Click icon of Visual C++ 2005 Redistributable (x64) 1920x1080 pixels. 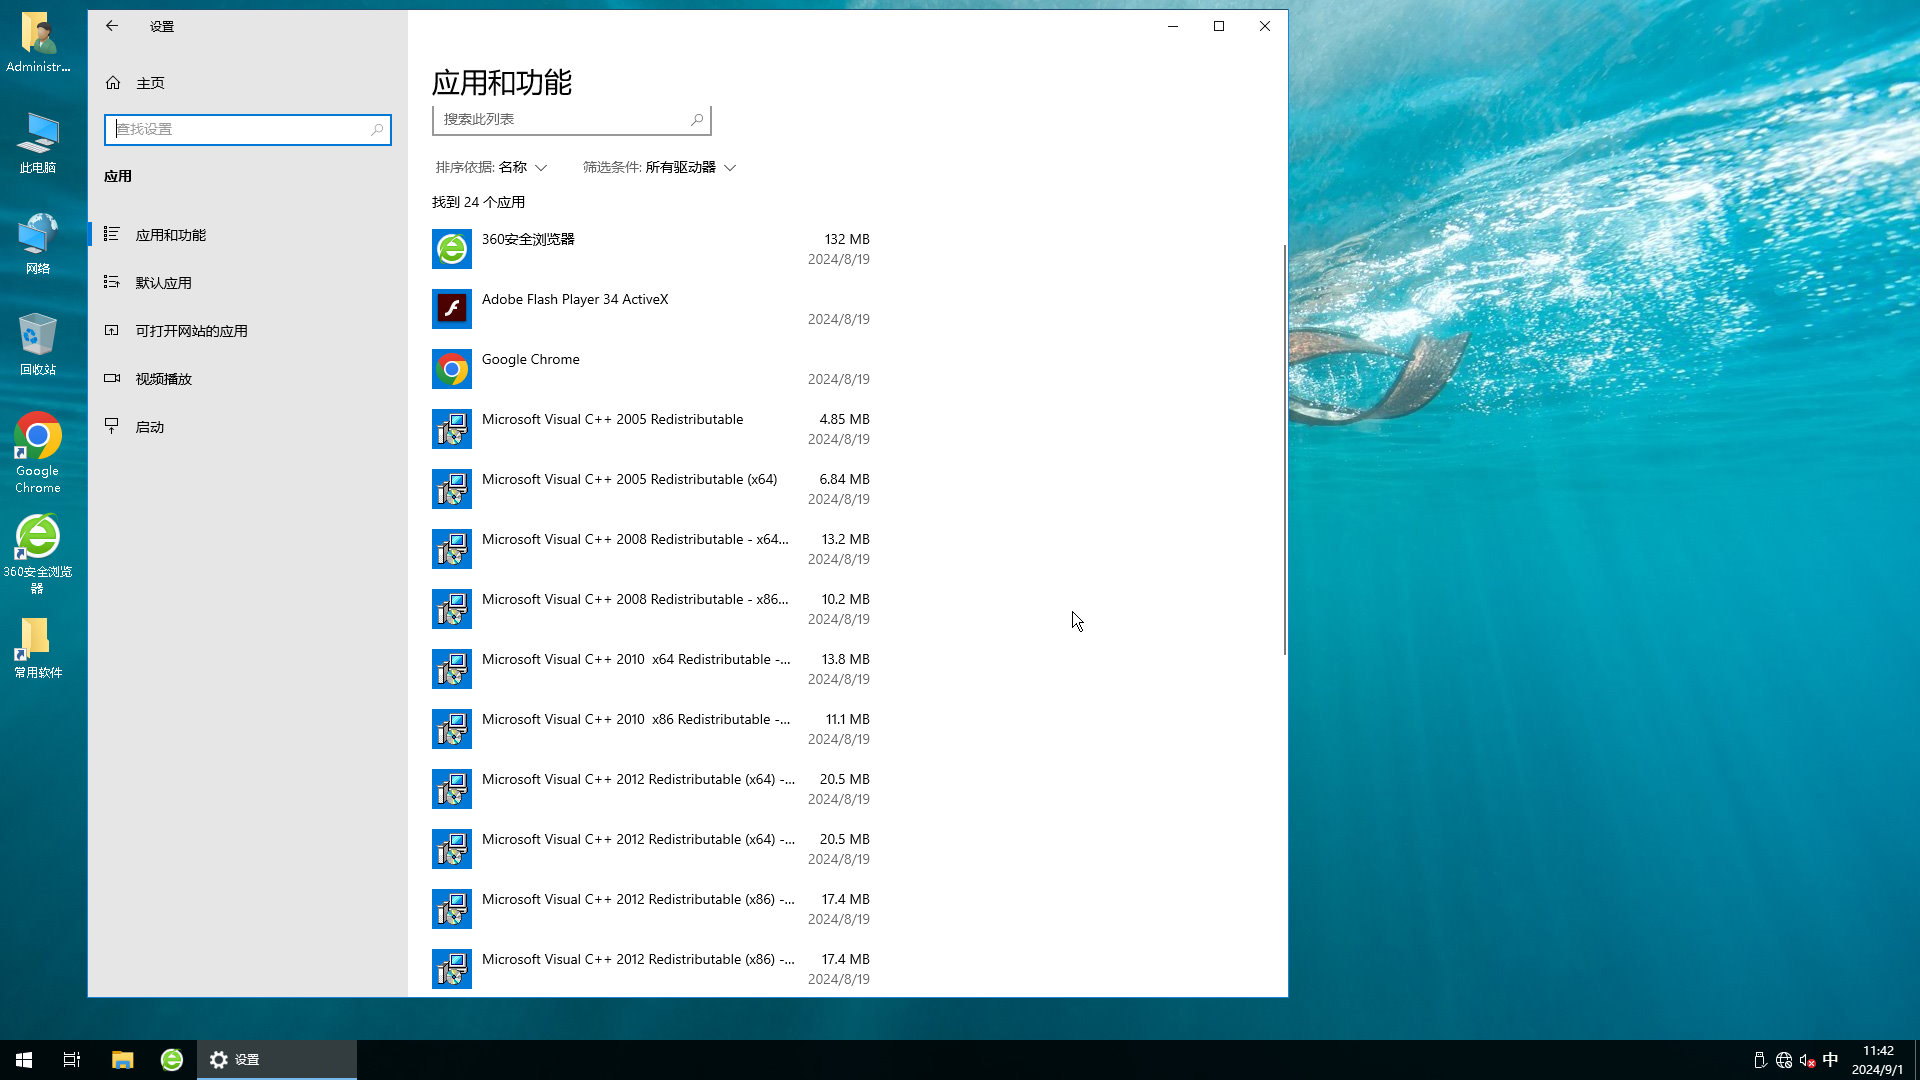pyautogui.click(x=452, y=489)
